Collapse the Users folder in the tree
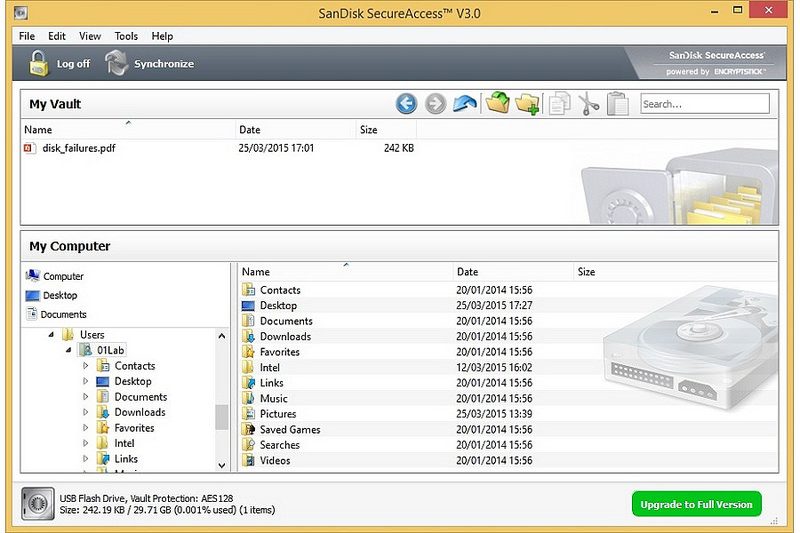The width and height of the screenshot is (800, 533). (52, 335)
